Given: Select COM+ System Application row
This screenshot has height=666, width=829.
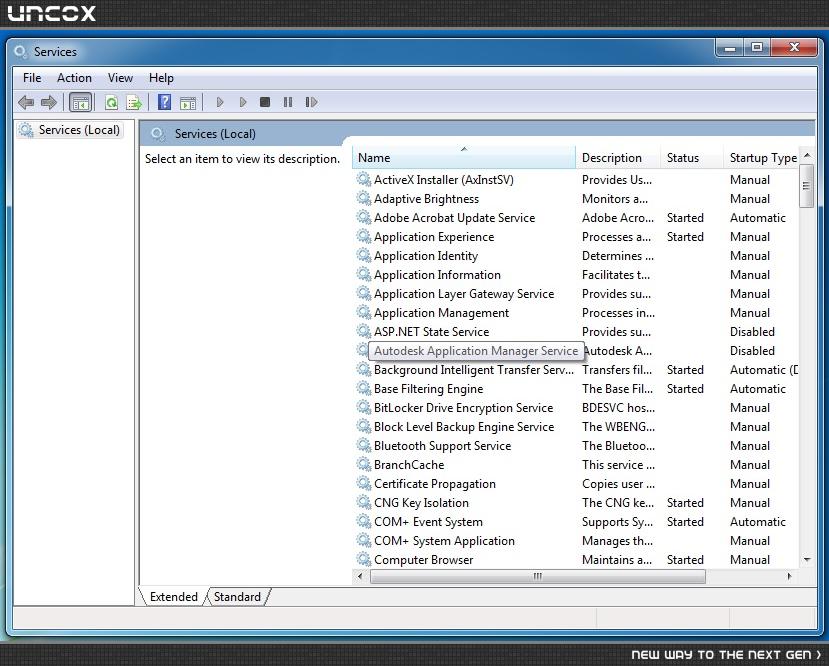Looking at the screenshot, I should 575,541.
